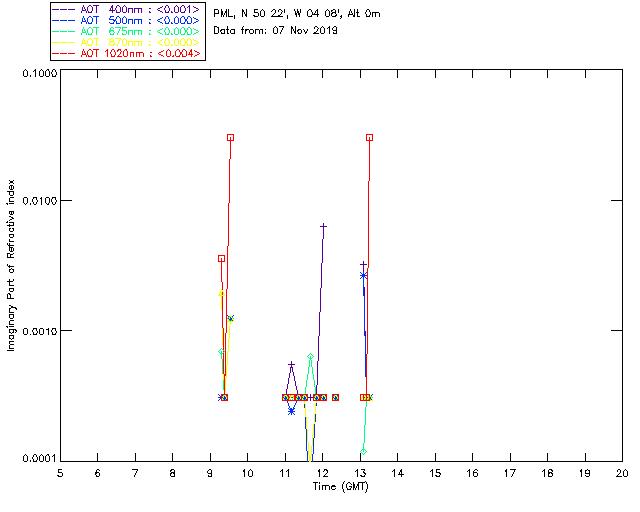Click the 0.0100 y-axis label
Screen dimensions: 640x512
(x=40, y=201)
